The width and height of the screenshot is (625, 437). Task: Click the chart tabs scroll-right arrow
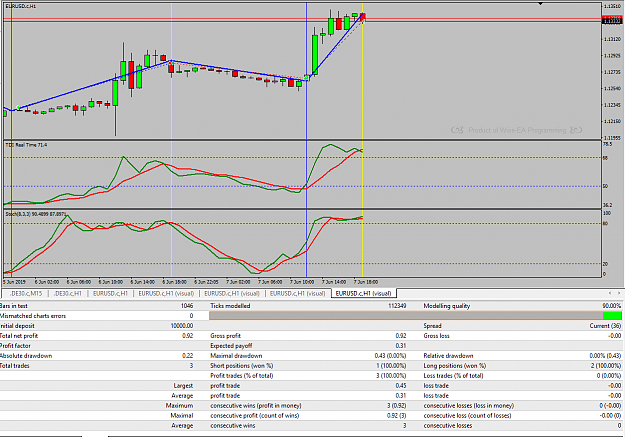point(619,293)
